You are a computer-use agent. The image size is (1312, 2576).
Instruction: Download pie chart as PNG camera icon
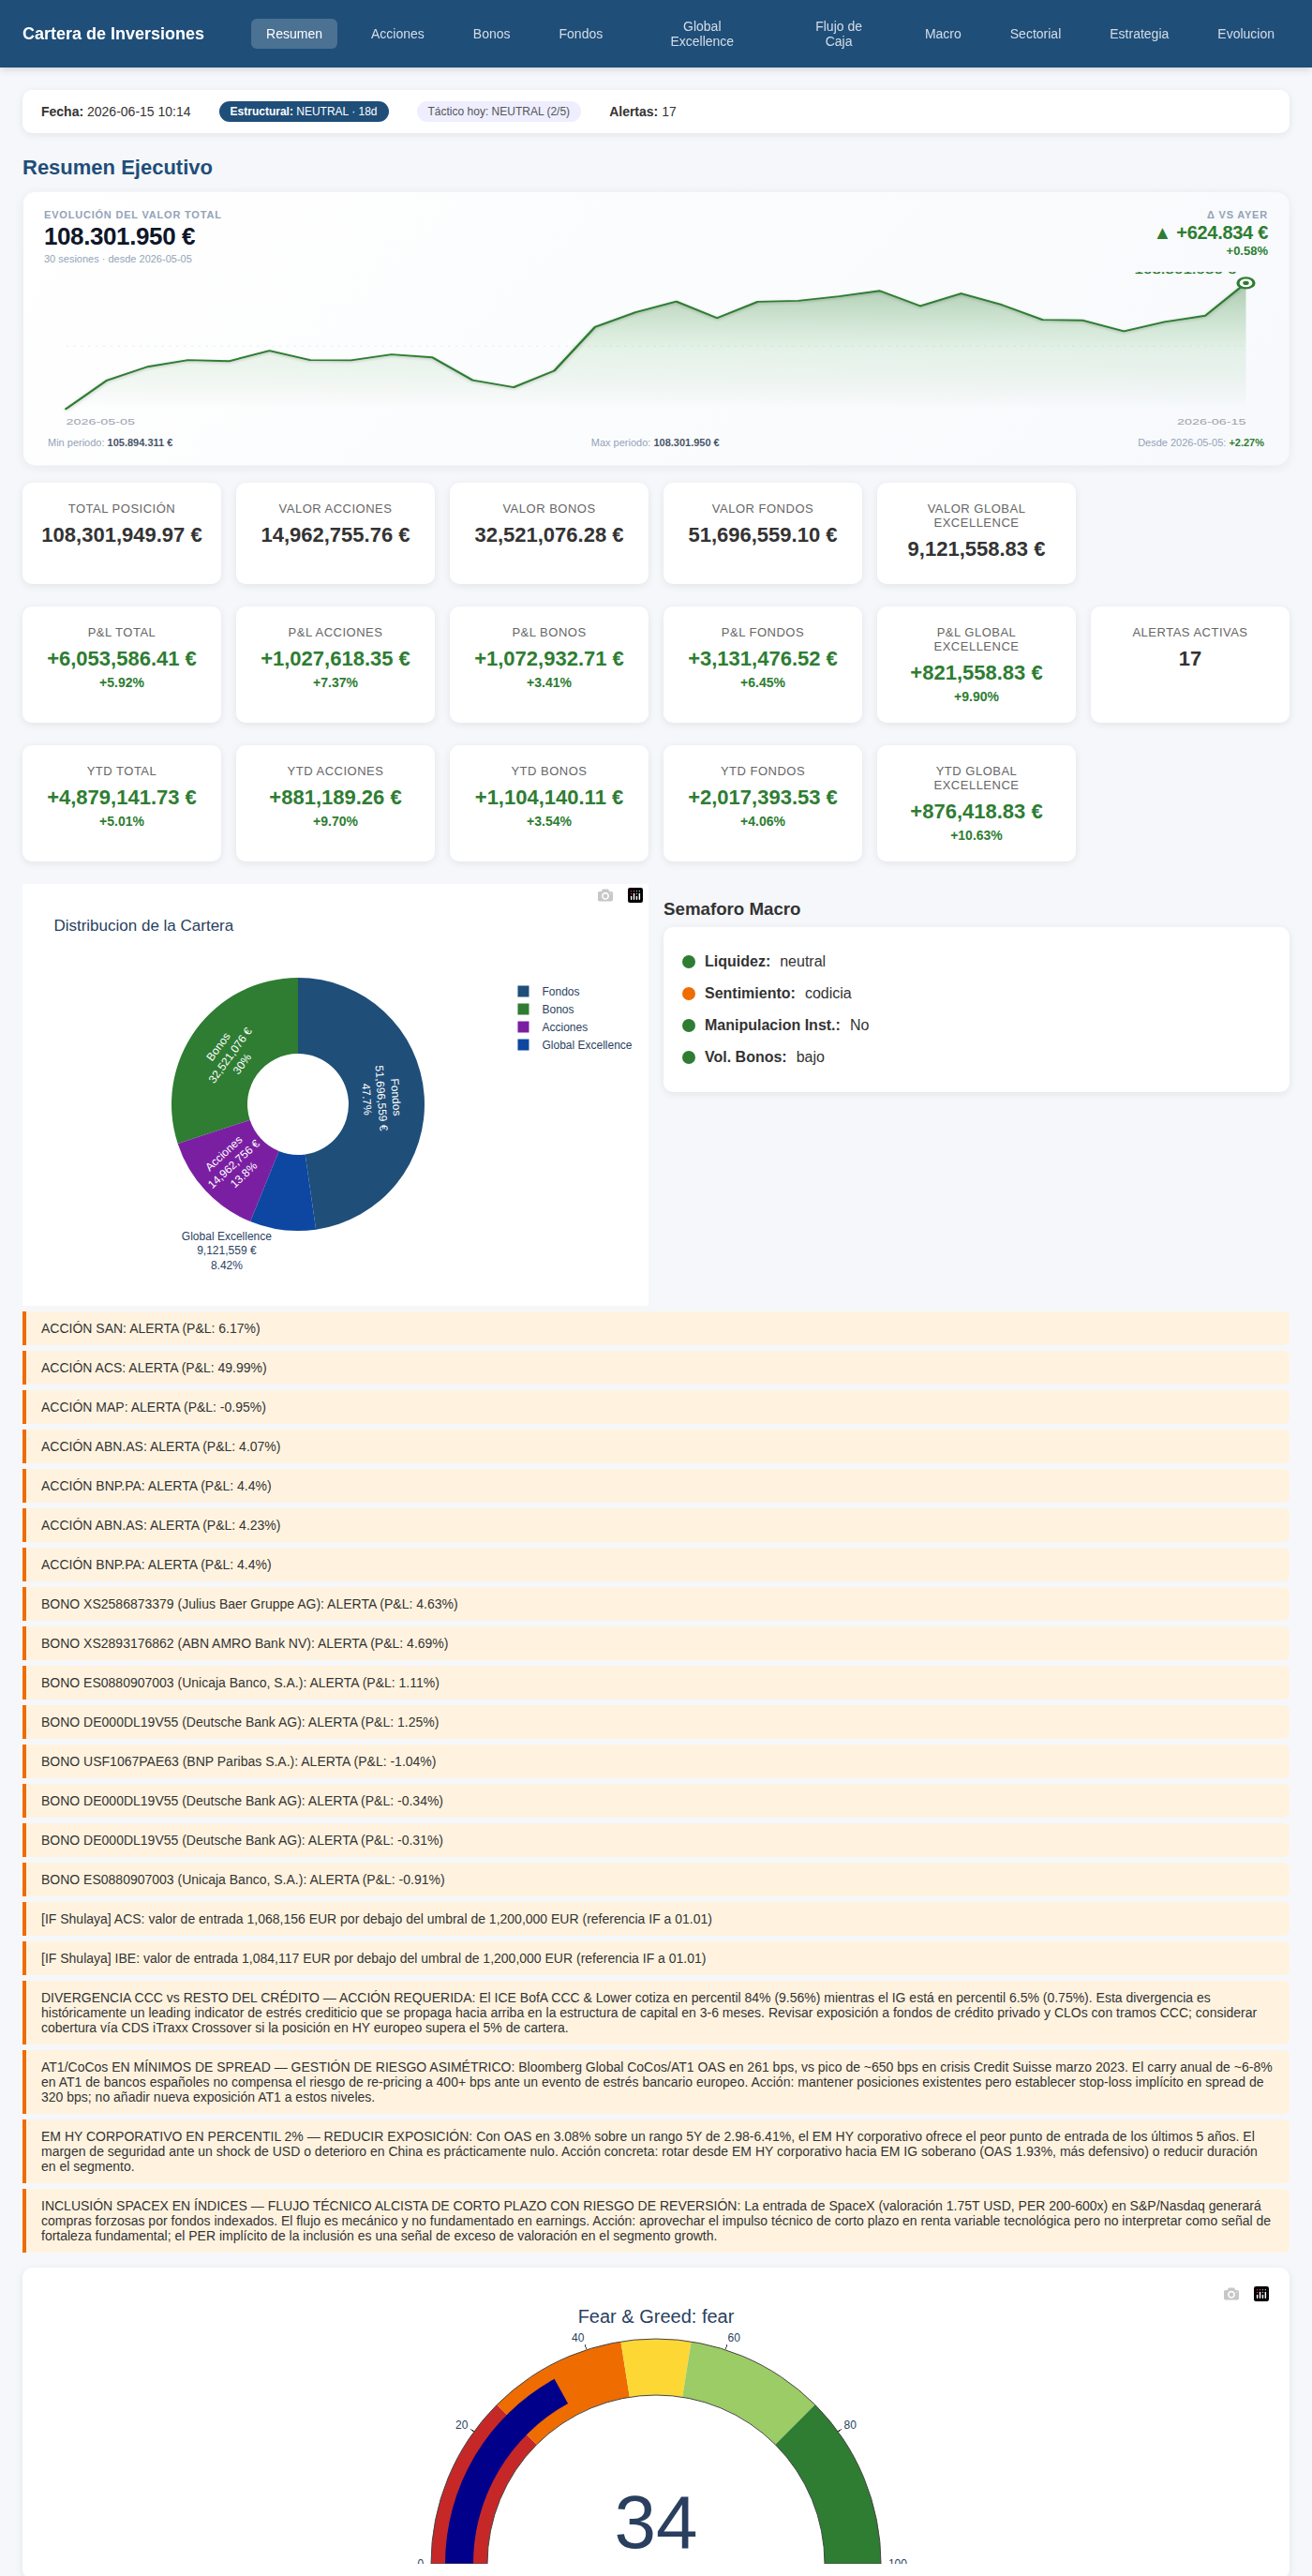tap(605, 895)
